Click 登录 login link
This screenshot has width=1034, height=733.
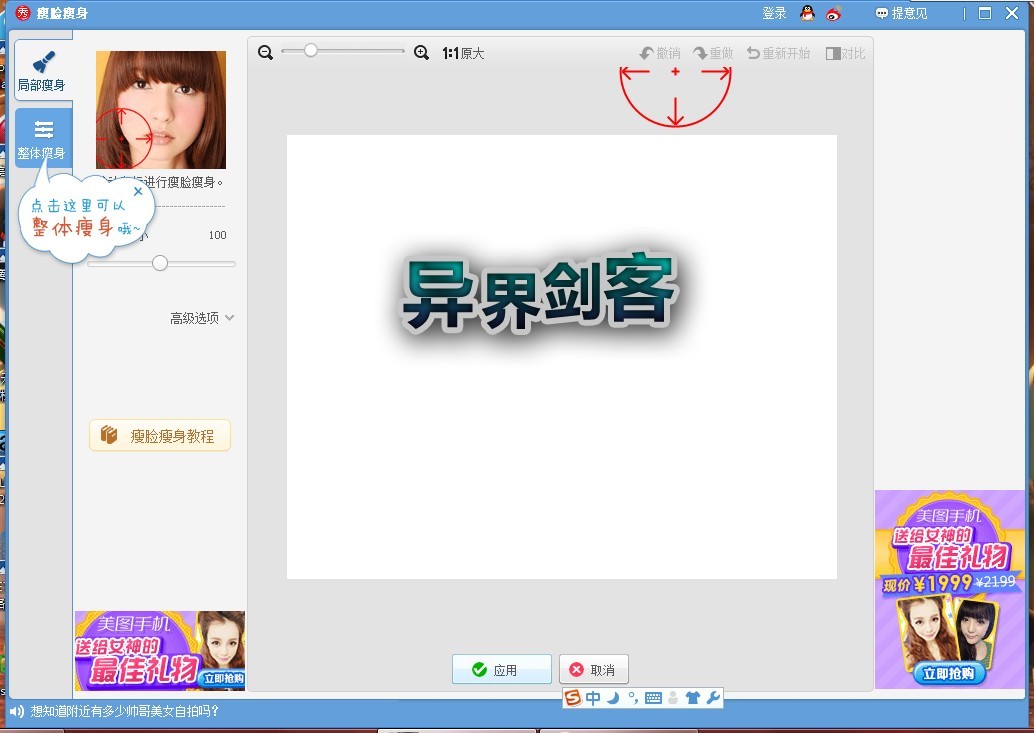click(774, 13)
